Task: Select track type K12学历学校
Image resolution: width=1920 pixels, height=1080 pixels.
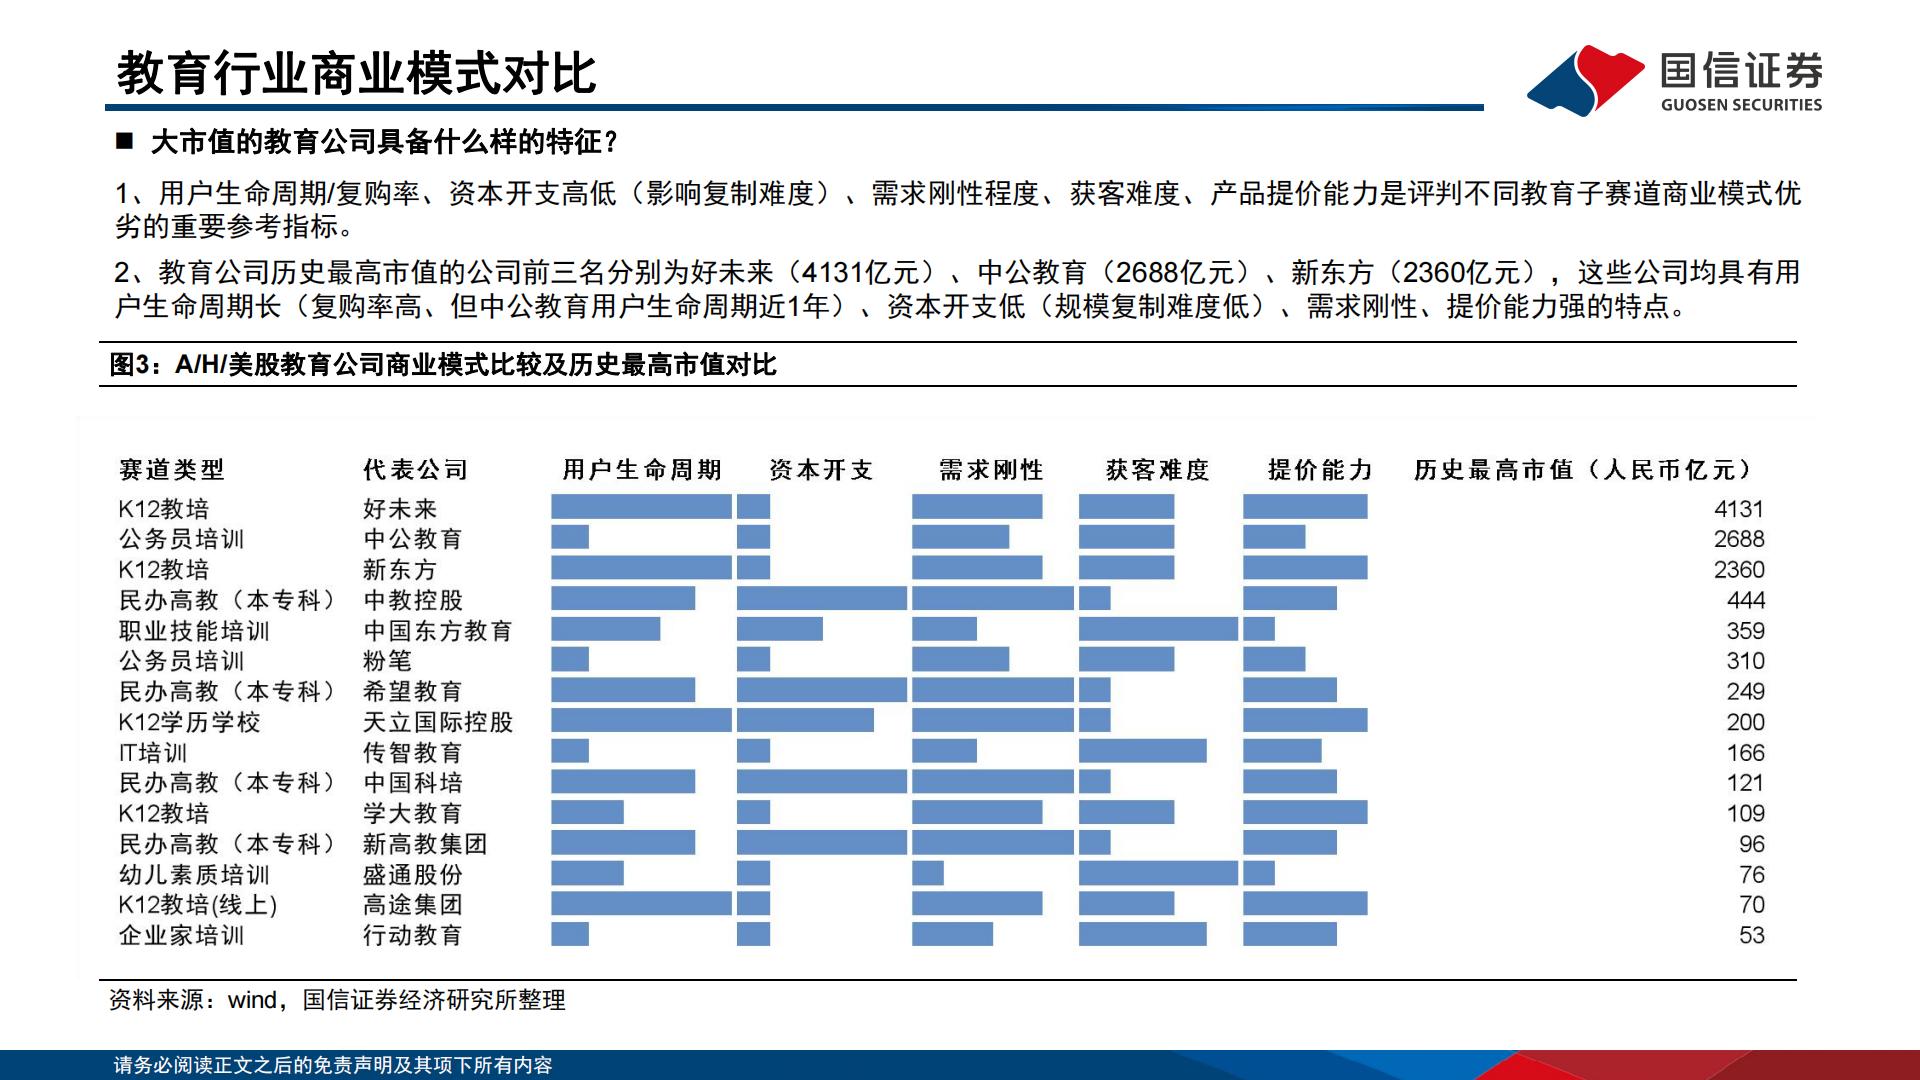Action: point(189,722)
